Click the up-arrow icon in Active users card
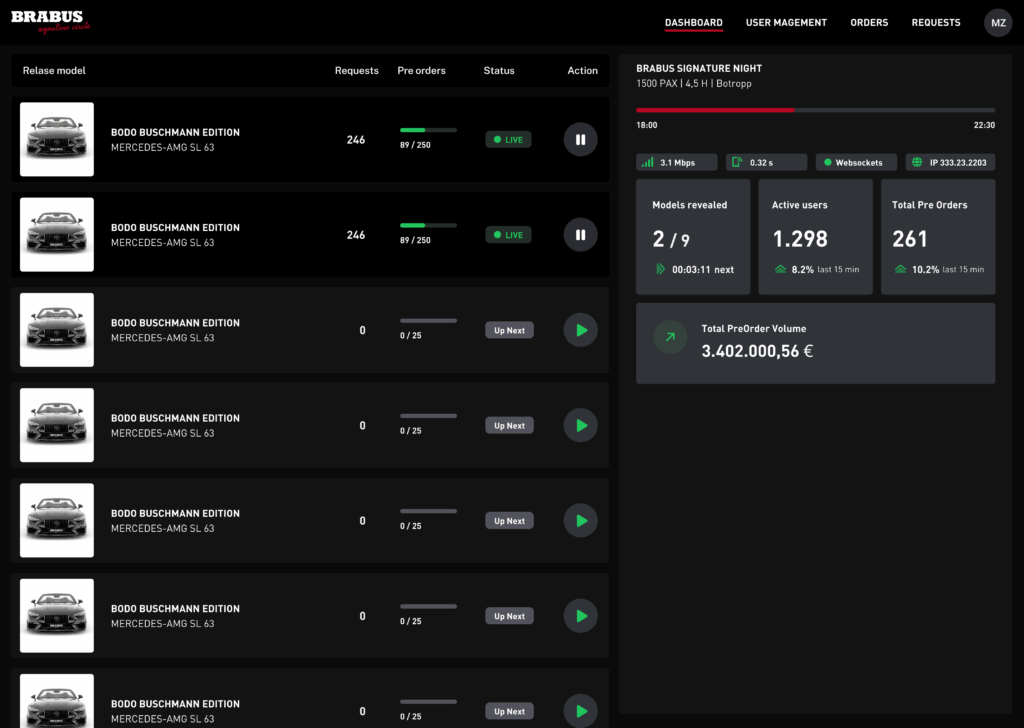1024x728 pixels. pyautogui.click(x=780, y=269)
